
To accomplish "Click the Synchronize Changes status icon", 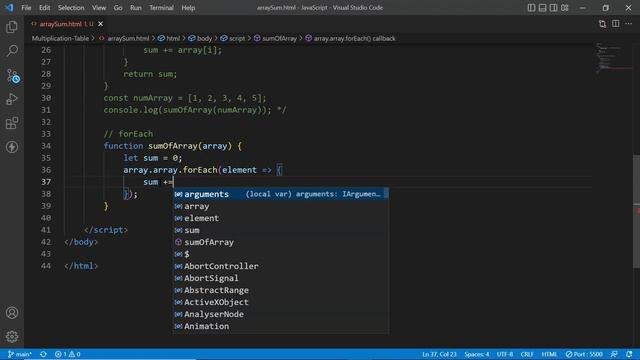I will 43,354.
